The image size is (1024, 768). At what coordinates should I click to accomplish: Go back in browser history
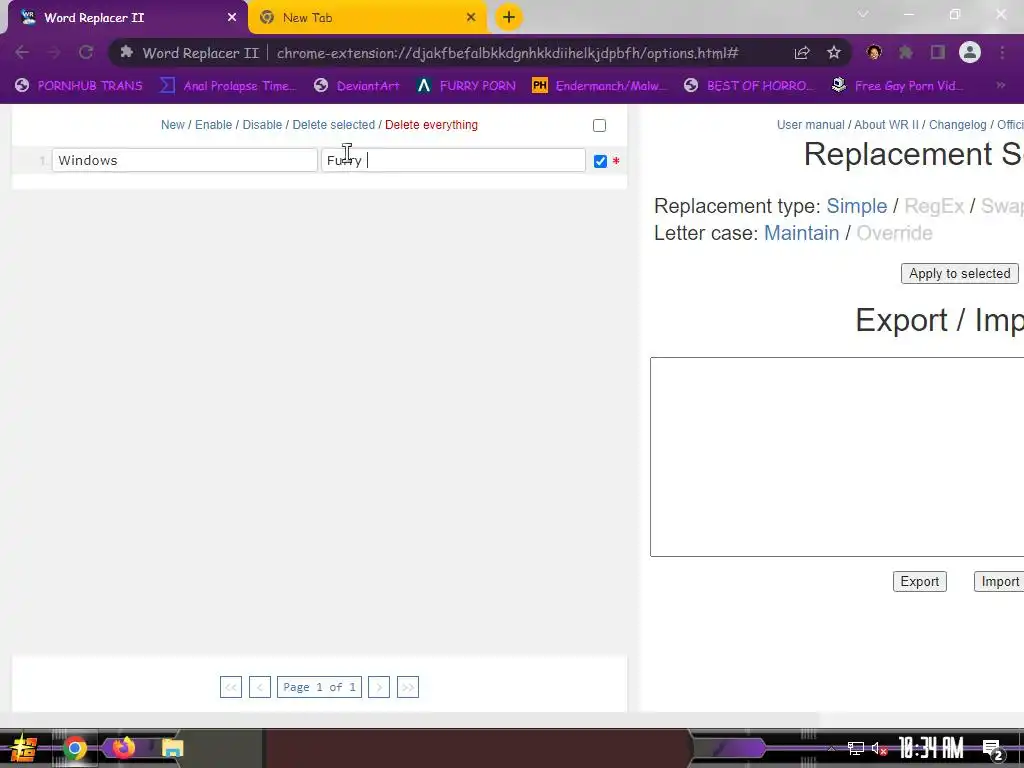22,52
